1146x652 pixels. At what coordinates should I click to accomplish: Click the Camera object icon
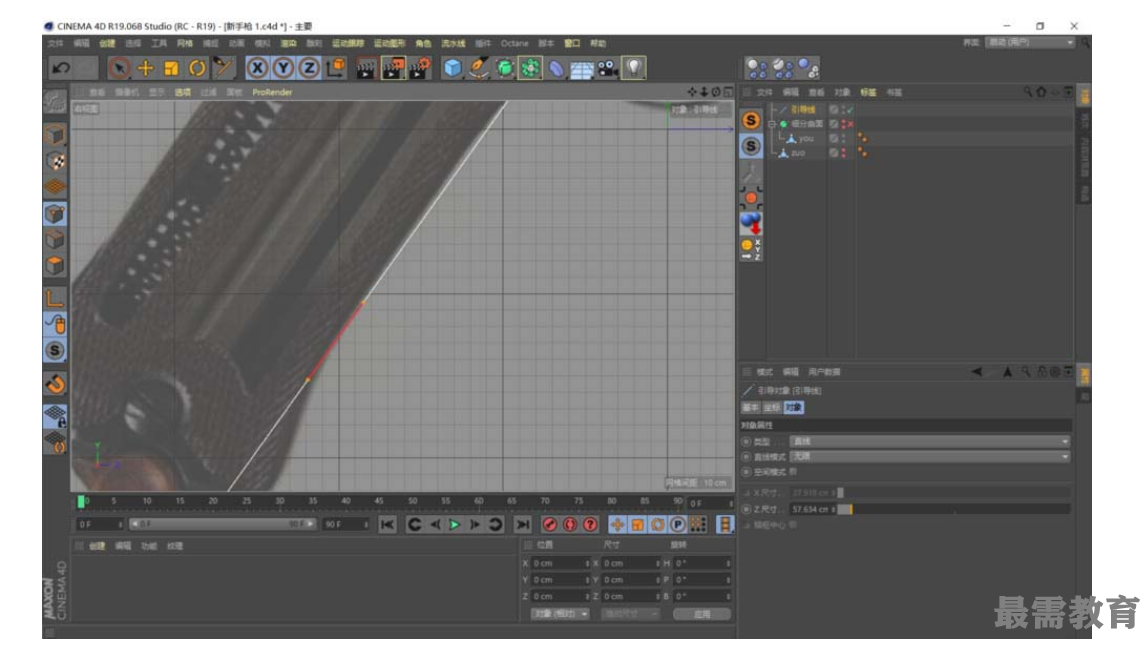607,68
